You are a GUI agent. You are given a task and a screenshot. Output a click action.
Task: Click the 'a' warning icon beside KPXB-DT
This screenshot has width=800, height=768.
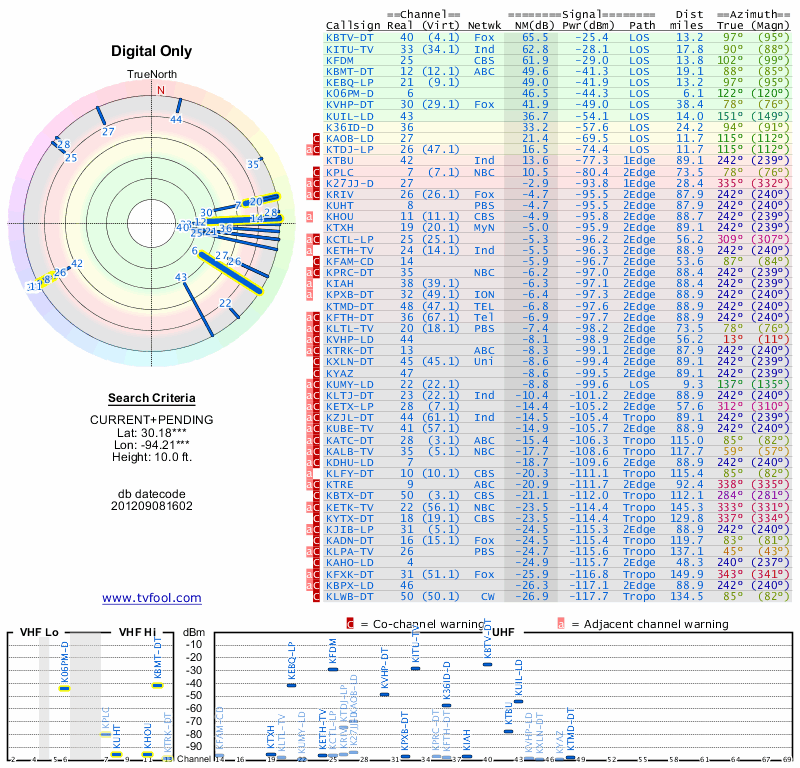coord(309,295)
